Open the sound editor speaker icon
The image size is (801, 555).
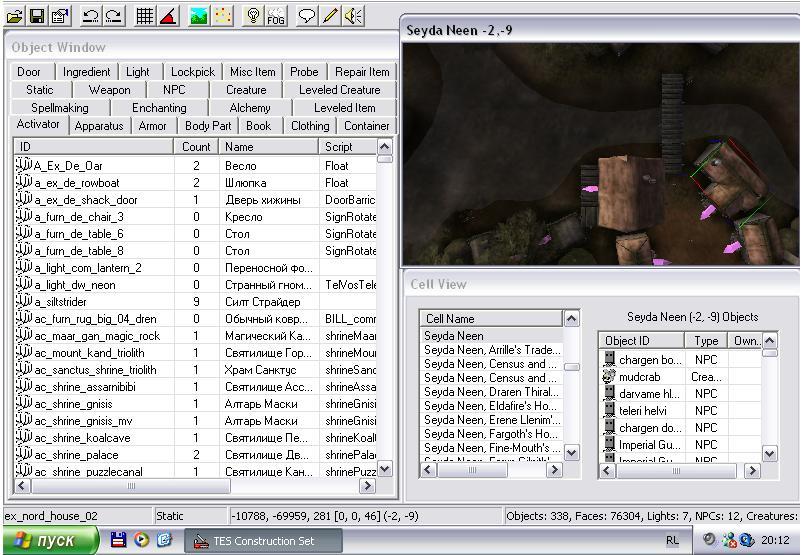(x=353, y=16)
